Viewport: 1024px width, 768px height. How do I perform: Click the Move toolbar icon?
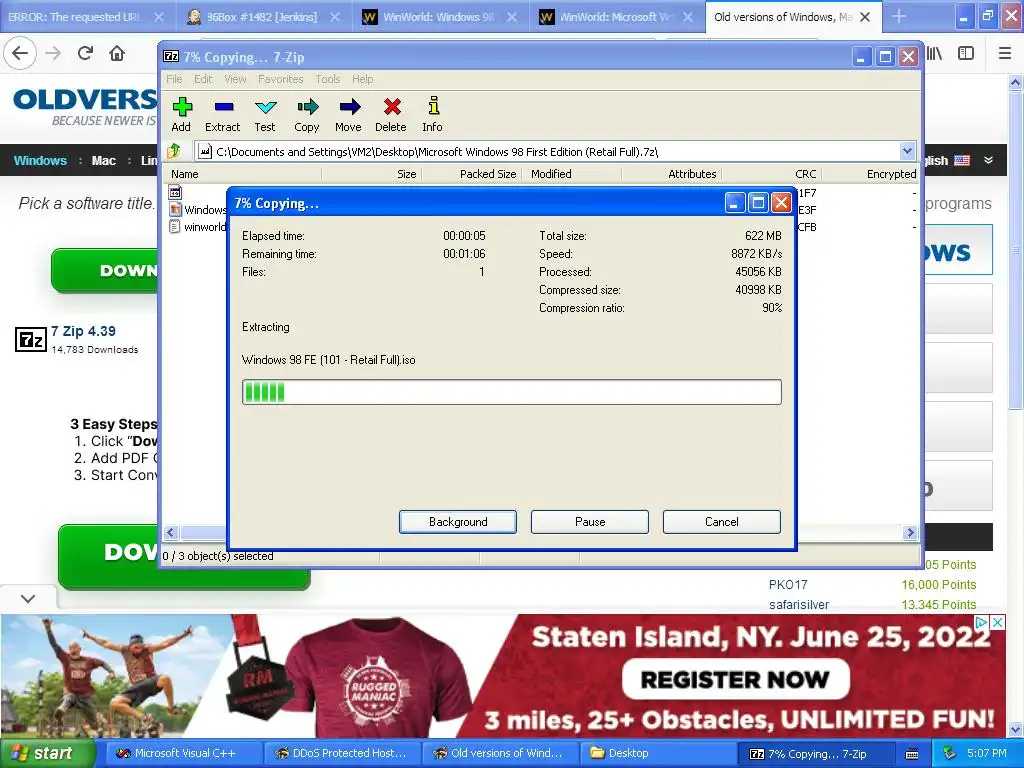pos(349,114)
